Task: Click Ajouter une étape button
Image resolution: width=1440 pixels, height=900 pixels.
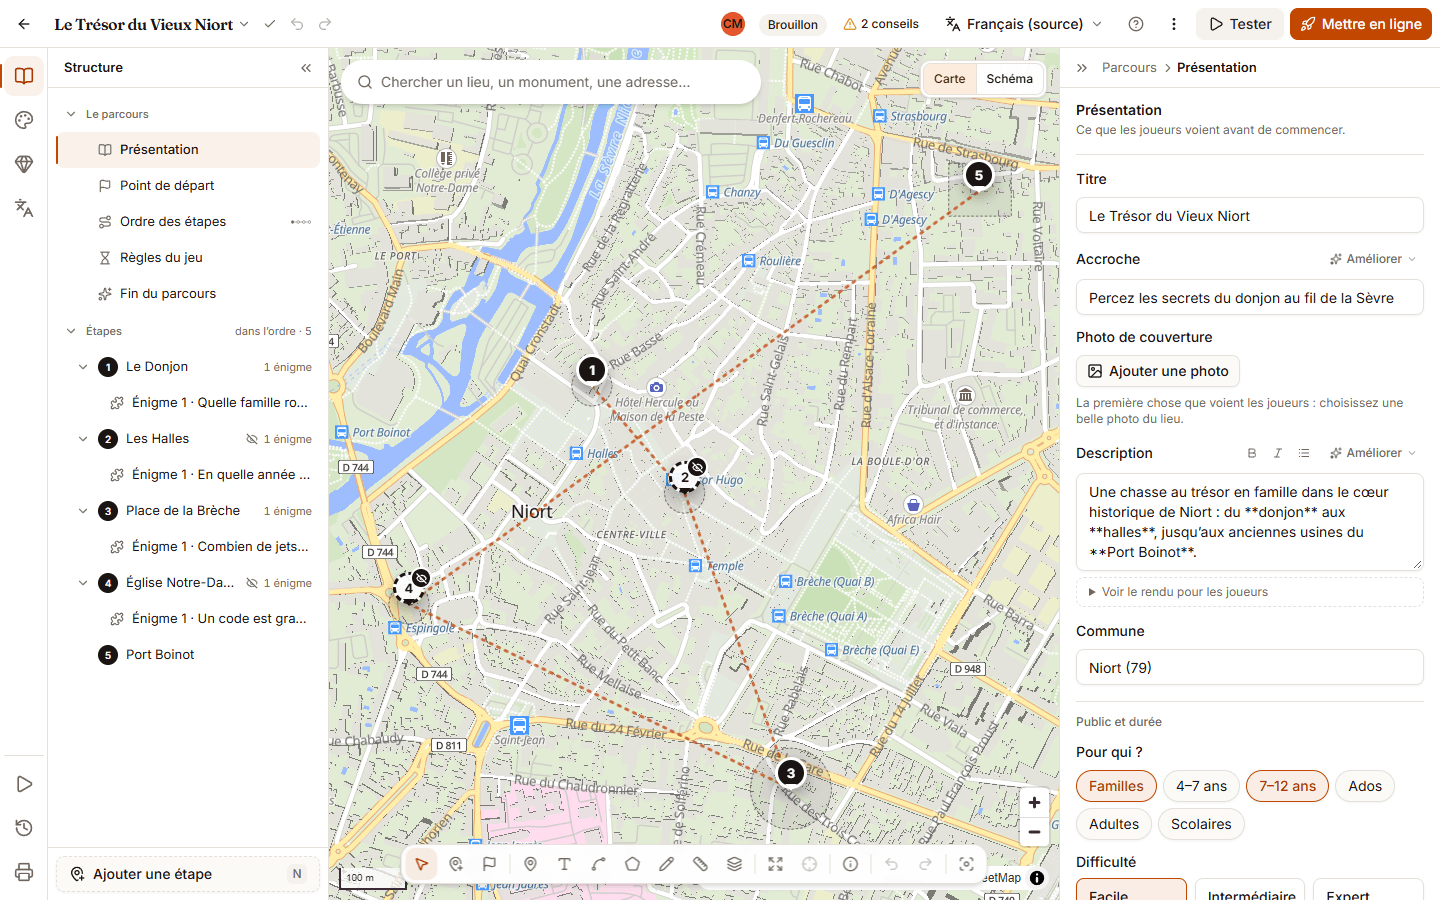Action: [188, 874]
